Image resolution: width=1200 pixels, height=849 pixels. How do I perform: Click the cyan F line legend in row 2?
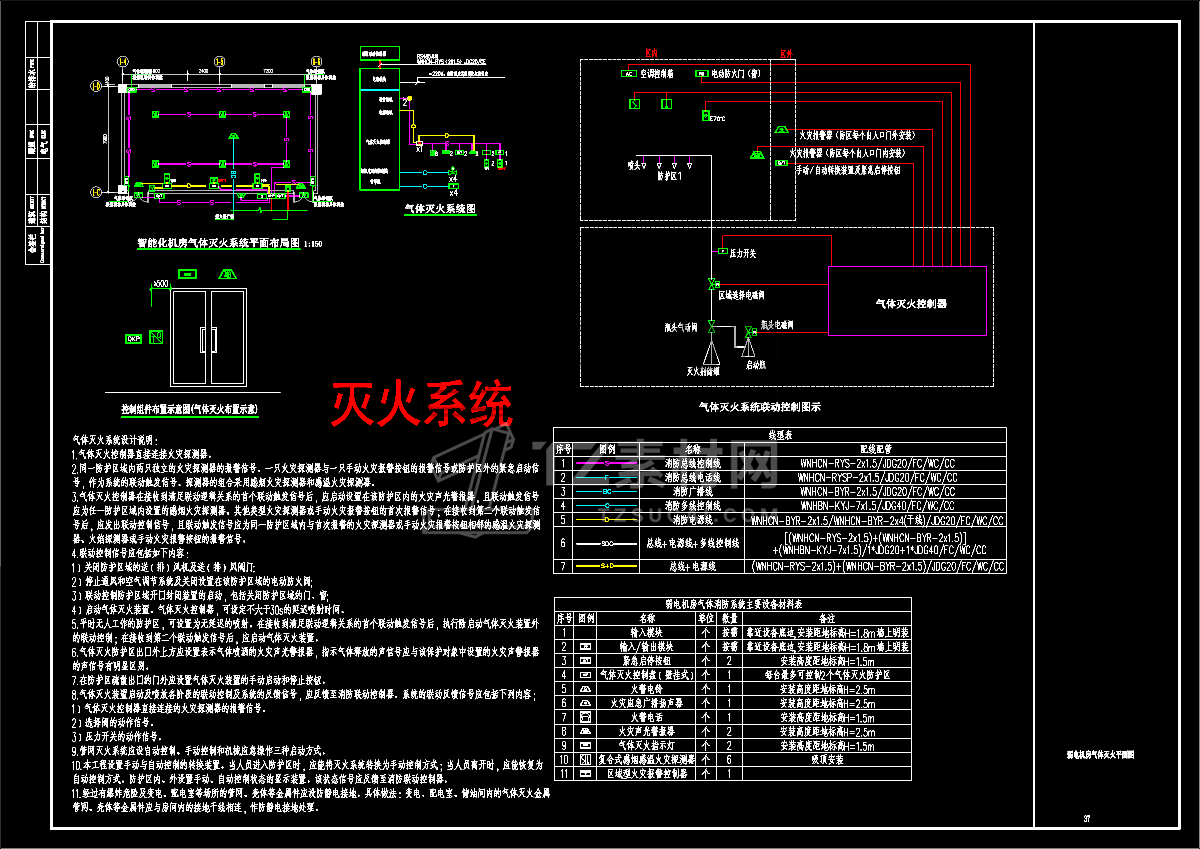tap(608, 478)
